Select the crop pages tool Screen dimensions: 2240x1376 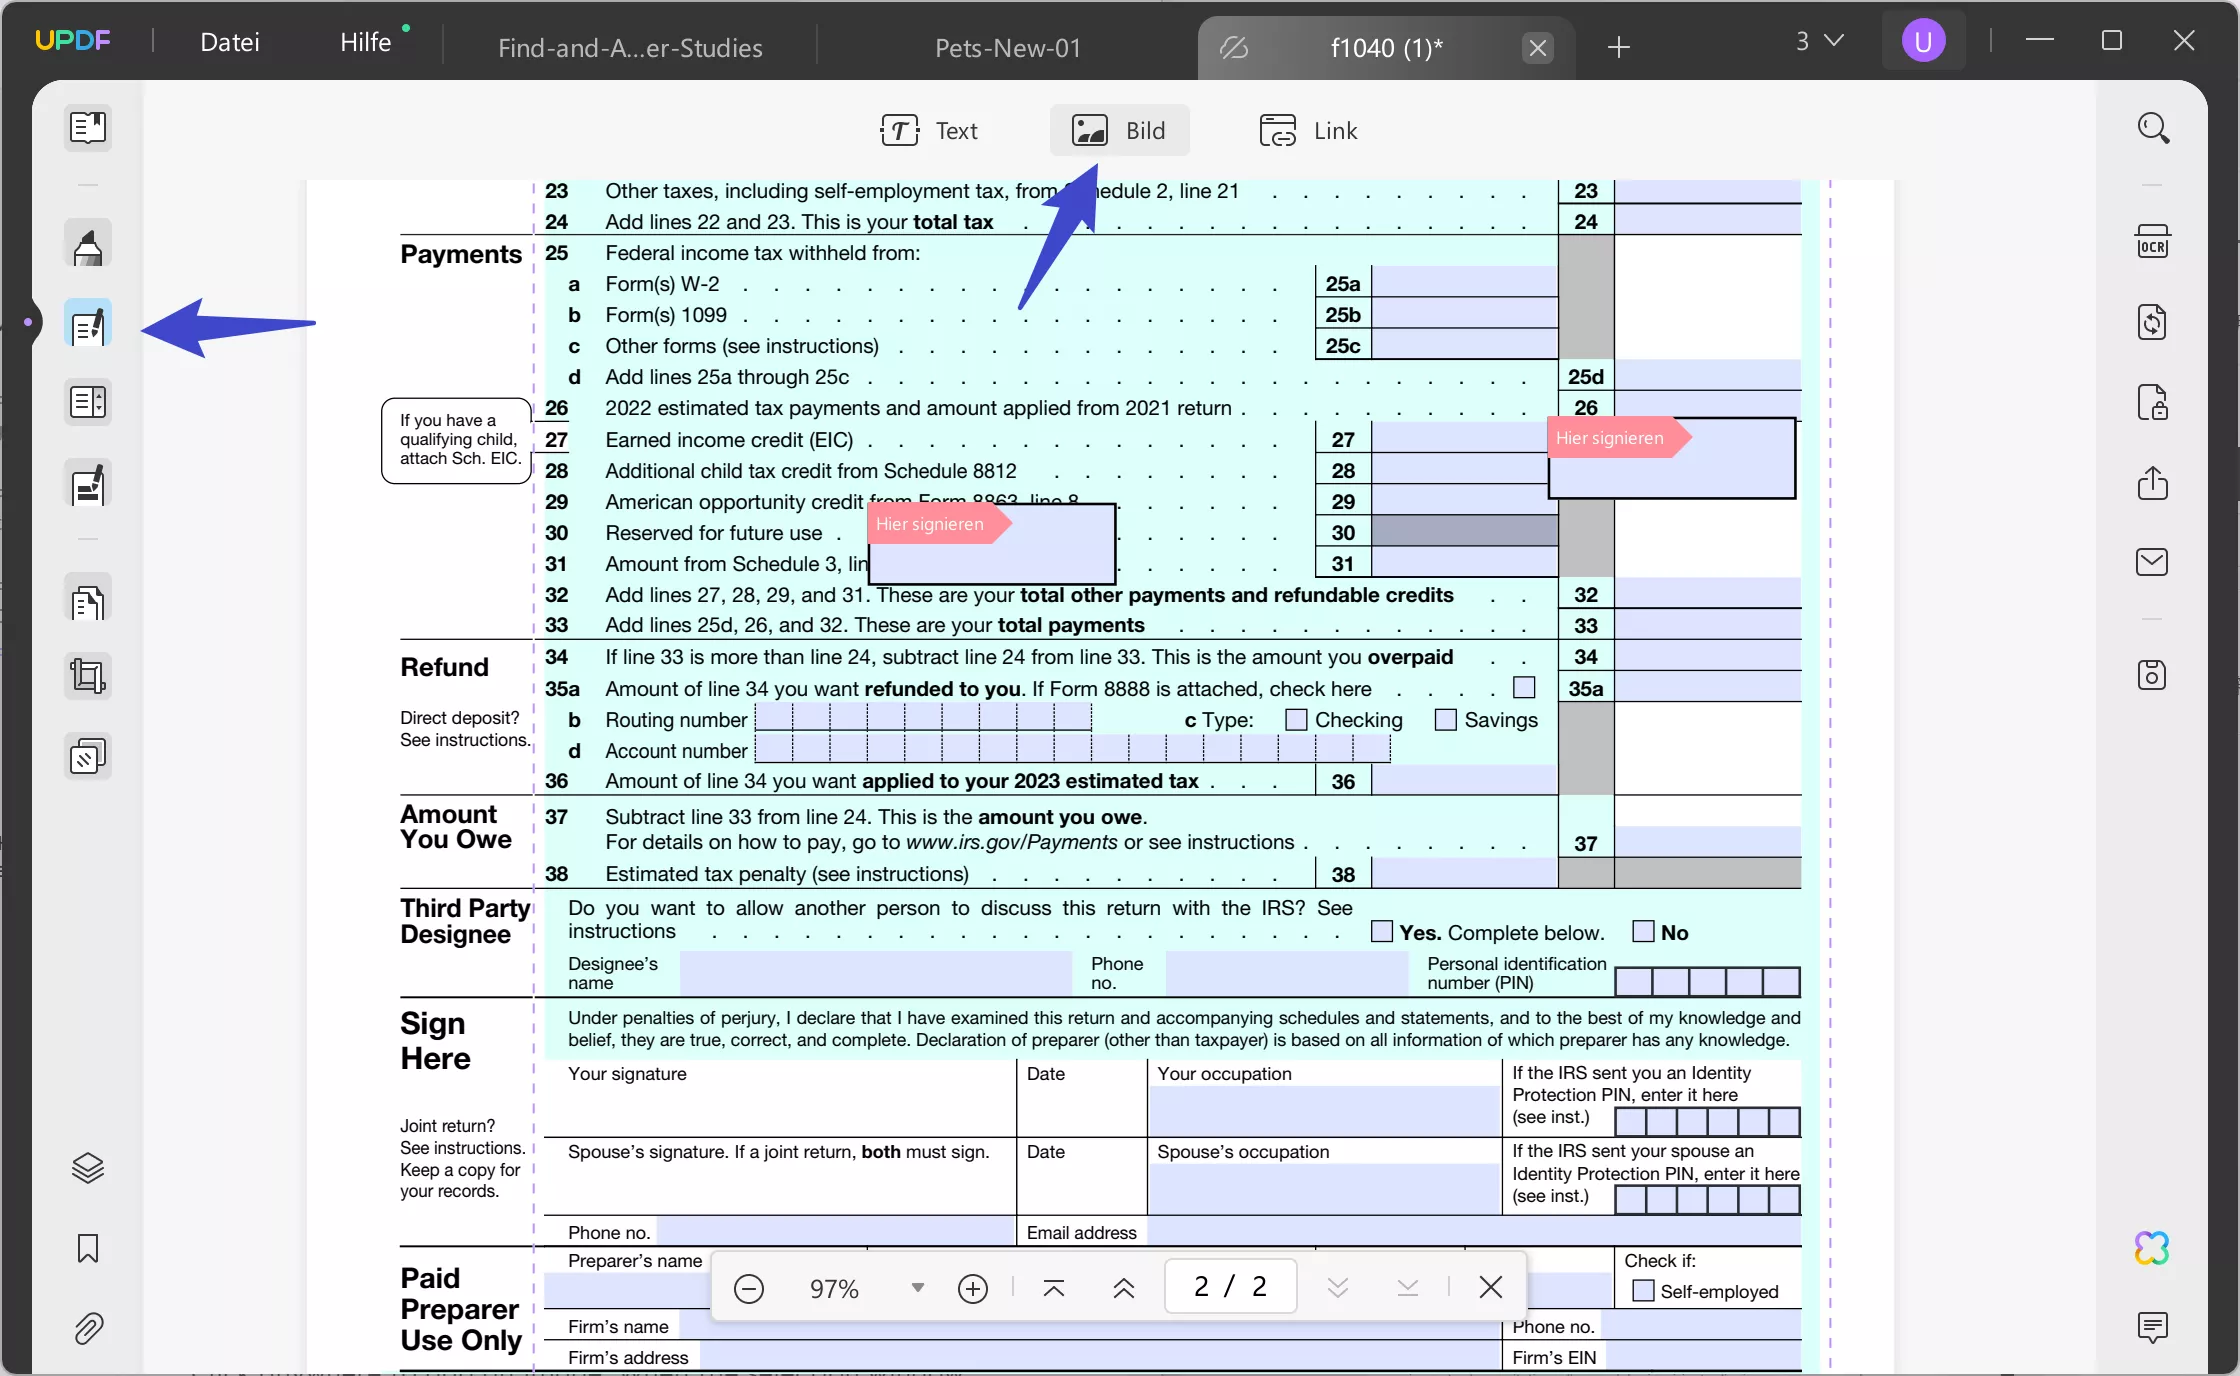pyautogui.click(x=88, y=676)
